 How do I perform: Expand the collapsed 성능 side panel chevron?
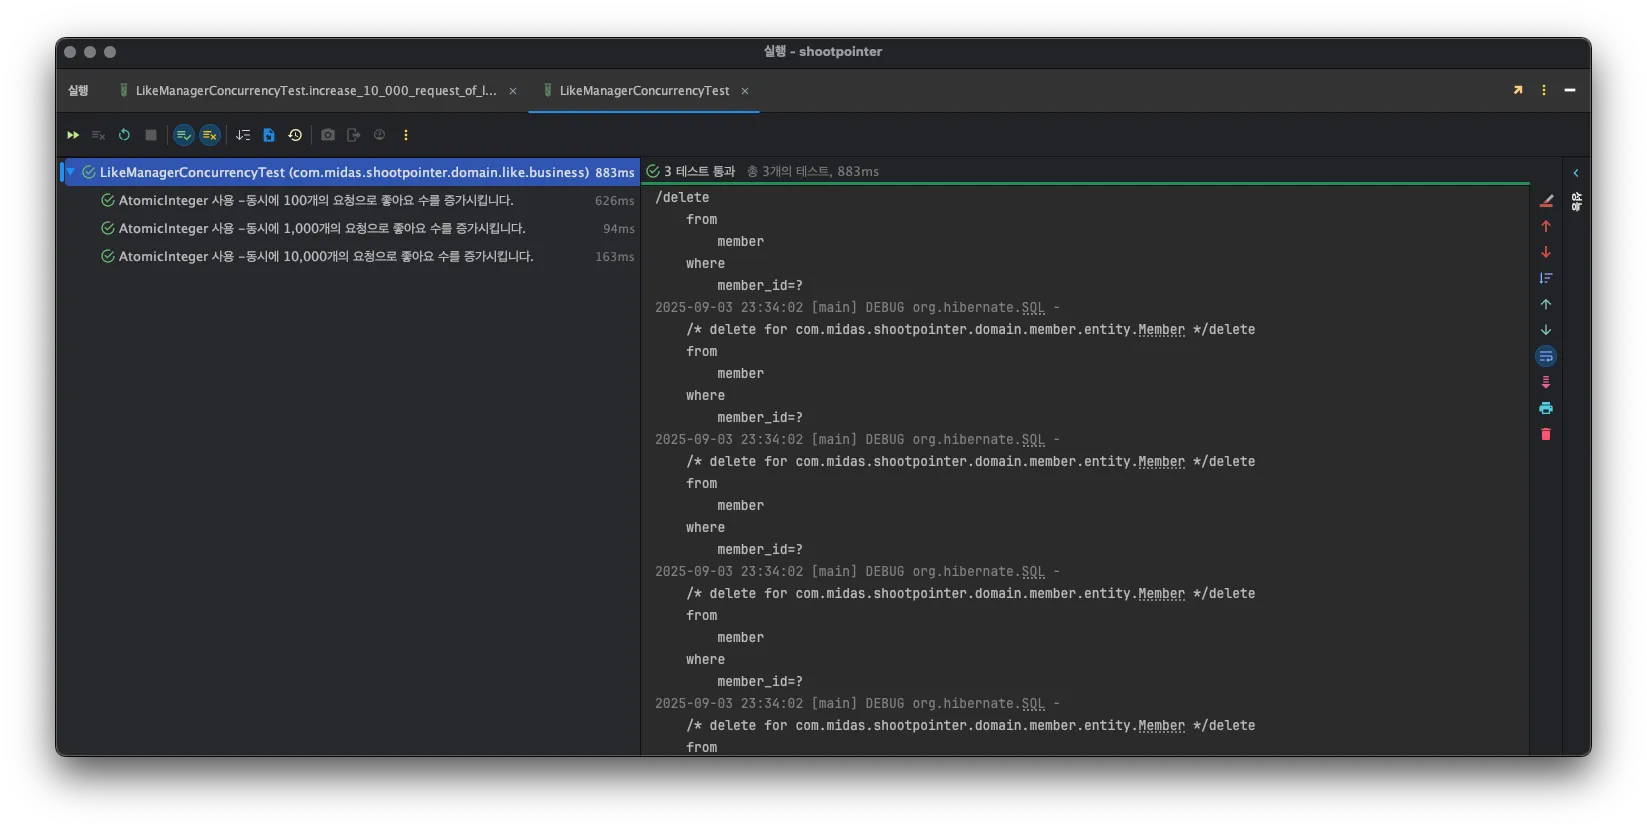coord(1576,173)
